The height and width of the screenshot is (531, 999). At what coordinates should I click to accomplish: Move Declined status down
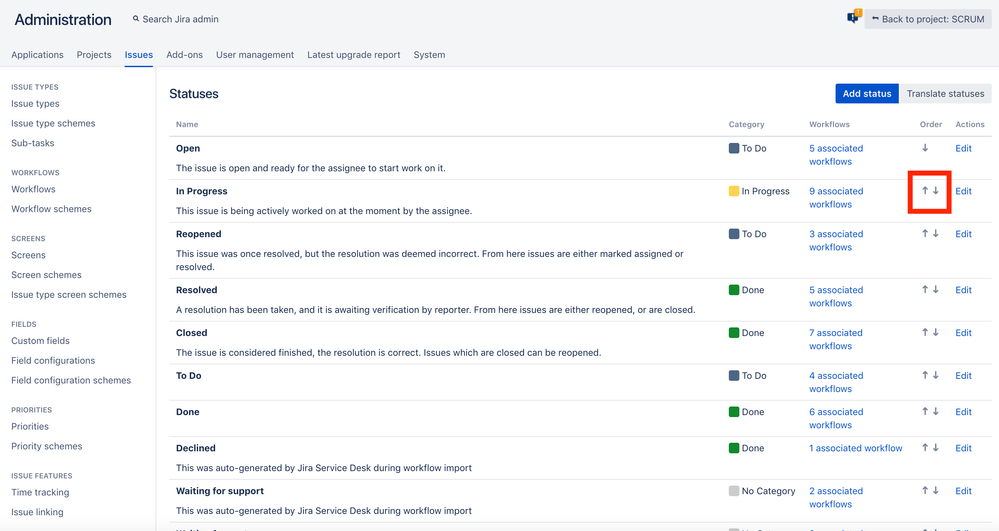click(936, 448)
